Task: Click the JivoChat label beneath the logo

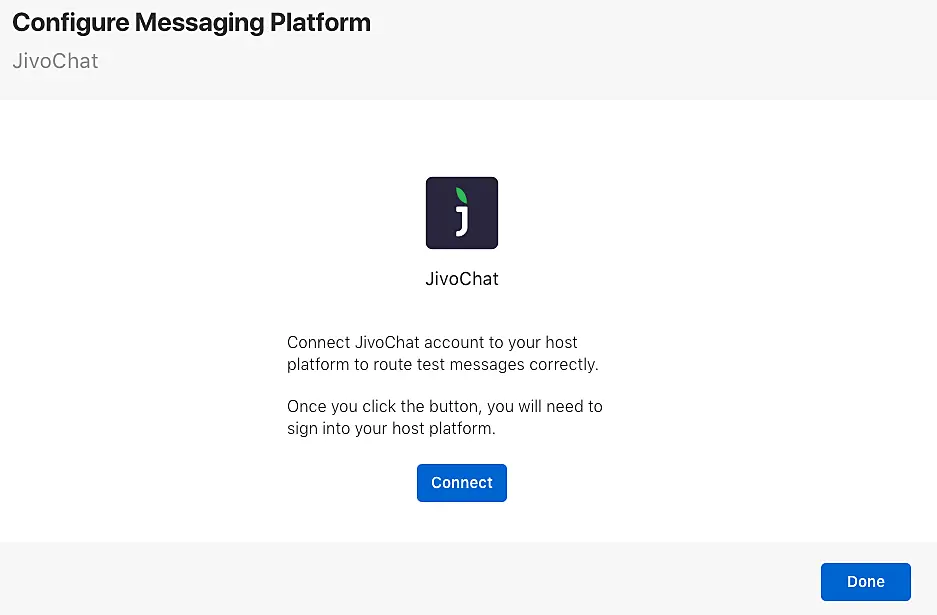Action: pyautogui.click(x=461, y=279)
